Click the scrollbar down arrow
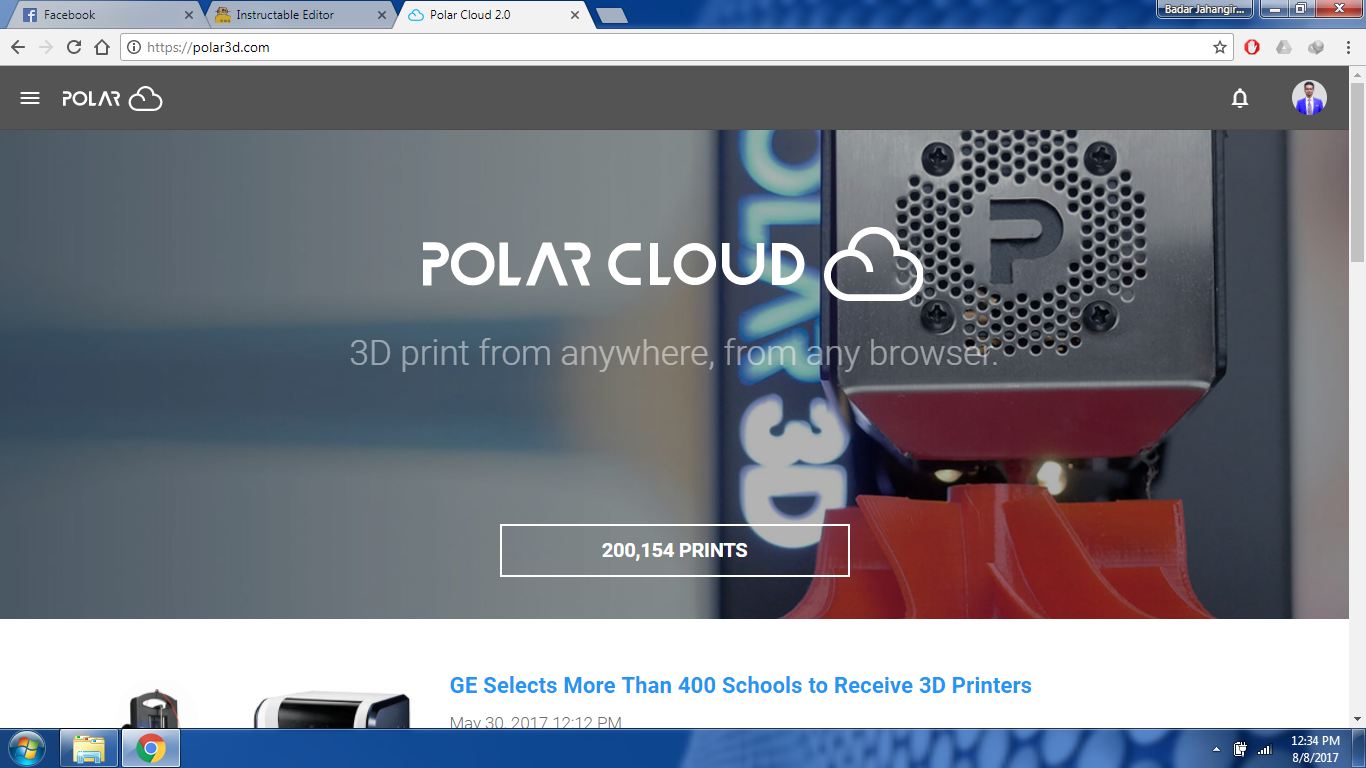Viewport: 1366px width, 768px height. (x=1357, y=719)
